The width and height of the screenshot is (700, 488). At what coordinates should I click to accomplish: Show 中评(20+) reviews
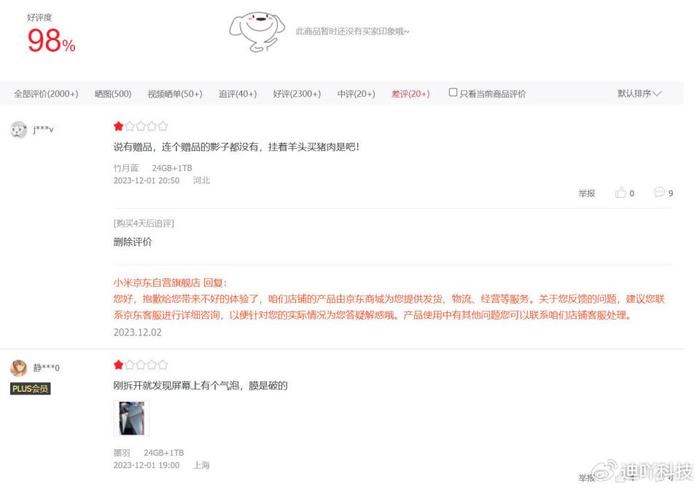[356, 94]
